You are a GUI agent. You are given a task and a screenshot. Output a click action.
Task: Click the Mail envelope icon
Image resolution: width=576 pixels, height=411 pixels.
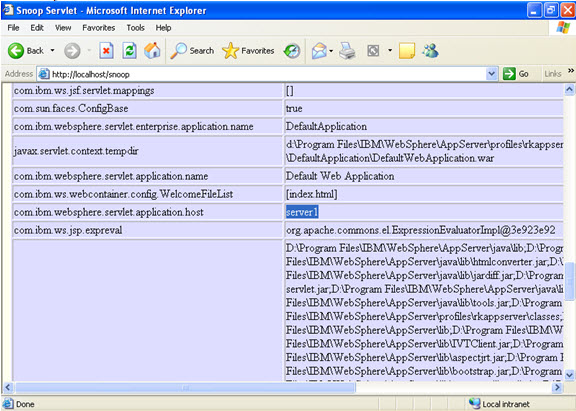[x=319, y=51]
